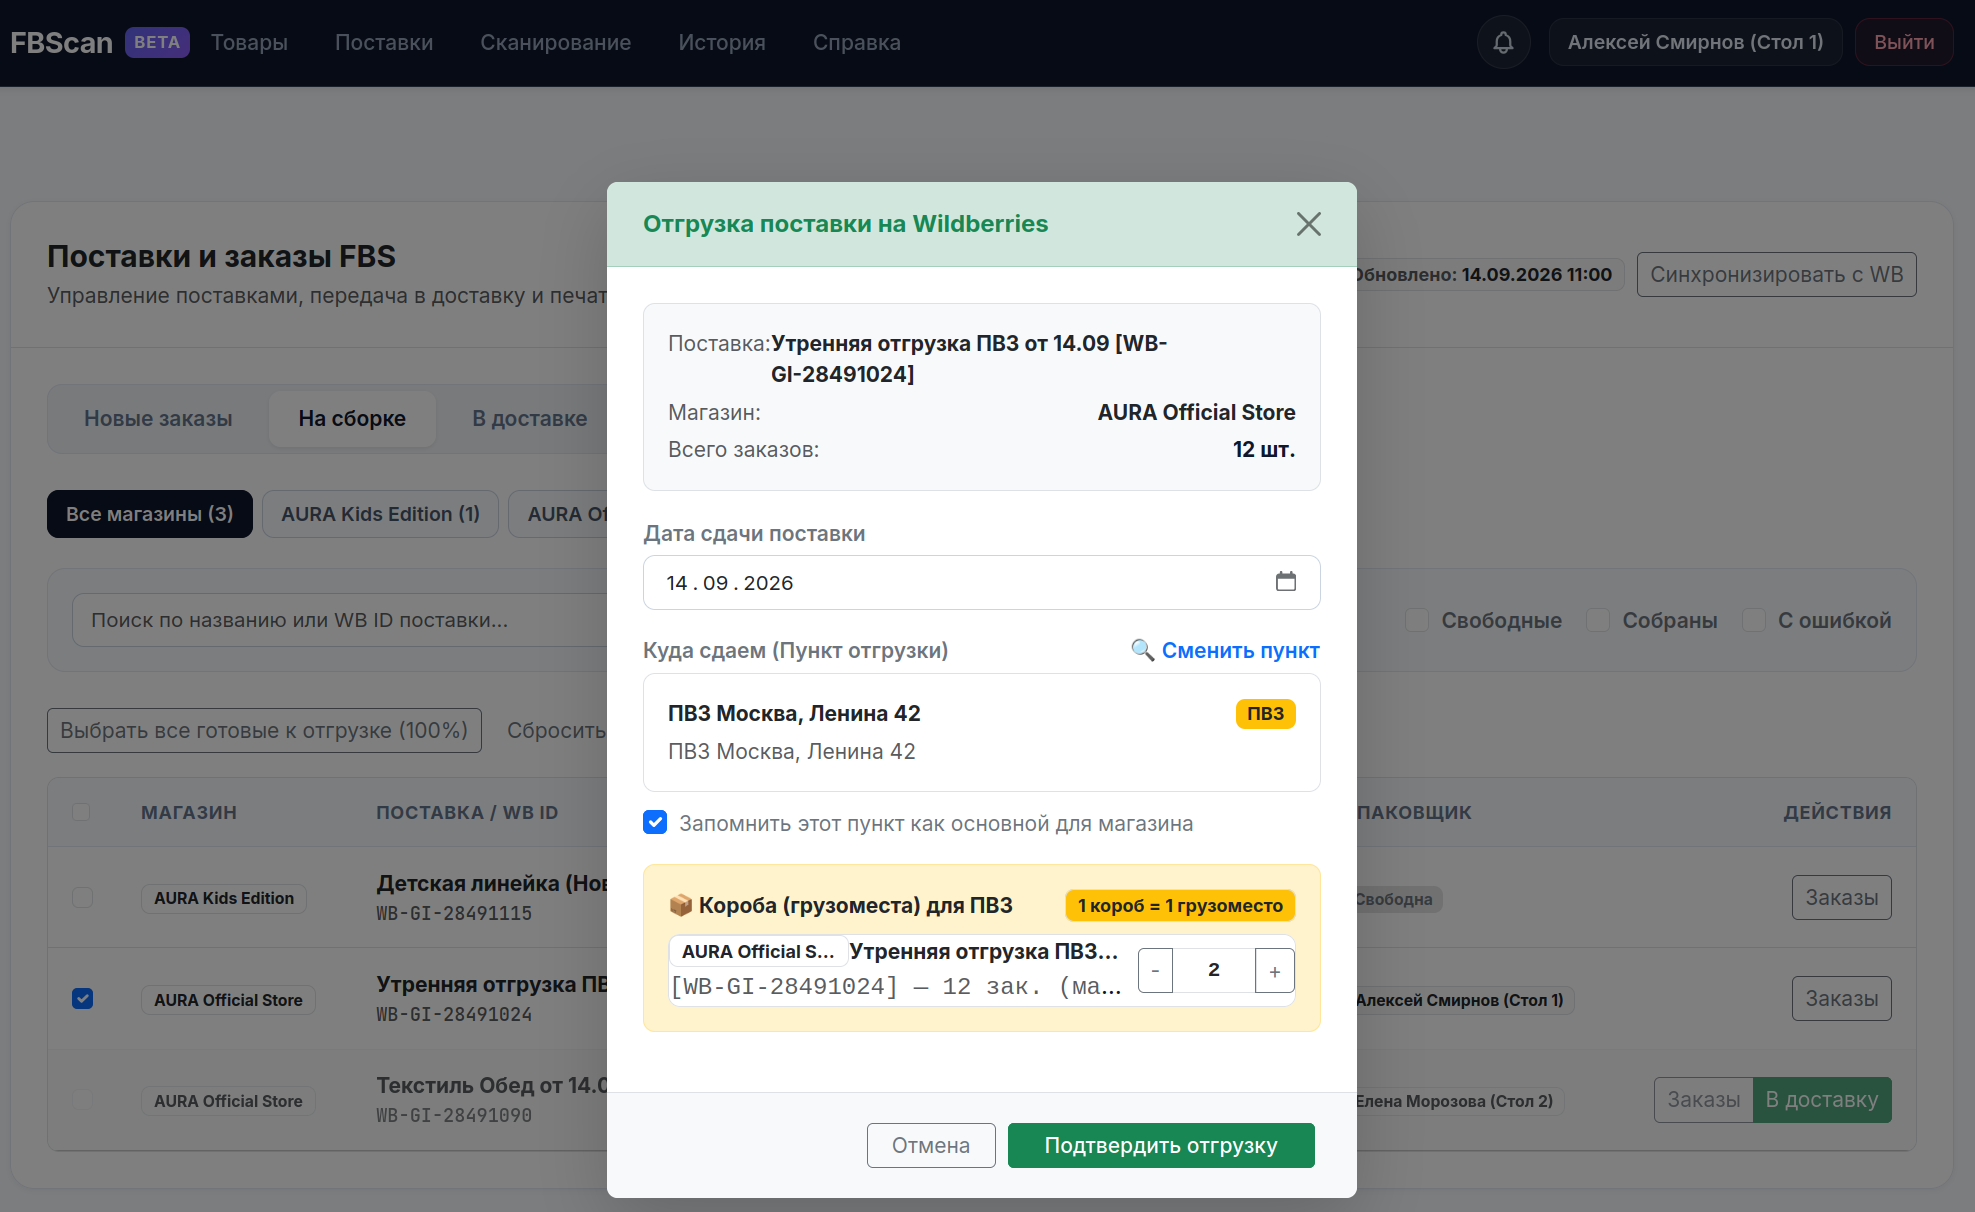Image resolution: width=1975 pixels, height=1212 pixels.
Task: Click the Сменить пункт link
Action: point(1241,650)
